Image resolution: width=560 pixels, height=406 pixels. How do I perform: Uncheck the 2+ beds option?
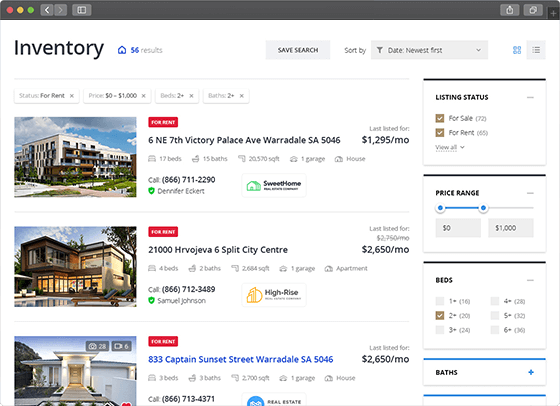pyautogui.click(x=440, y=316)
